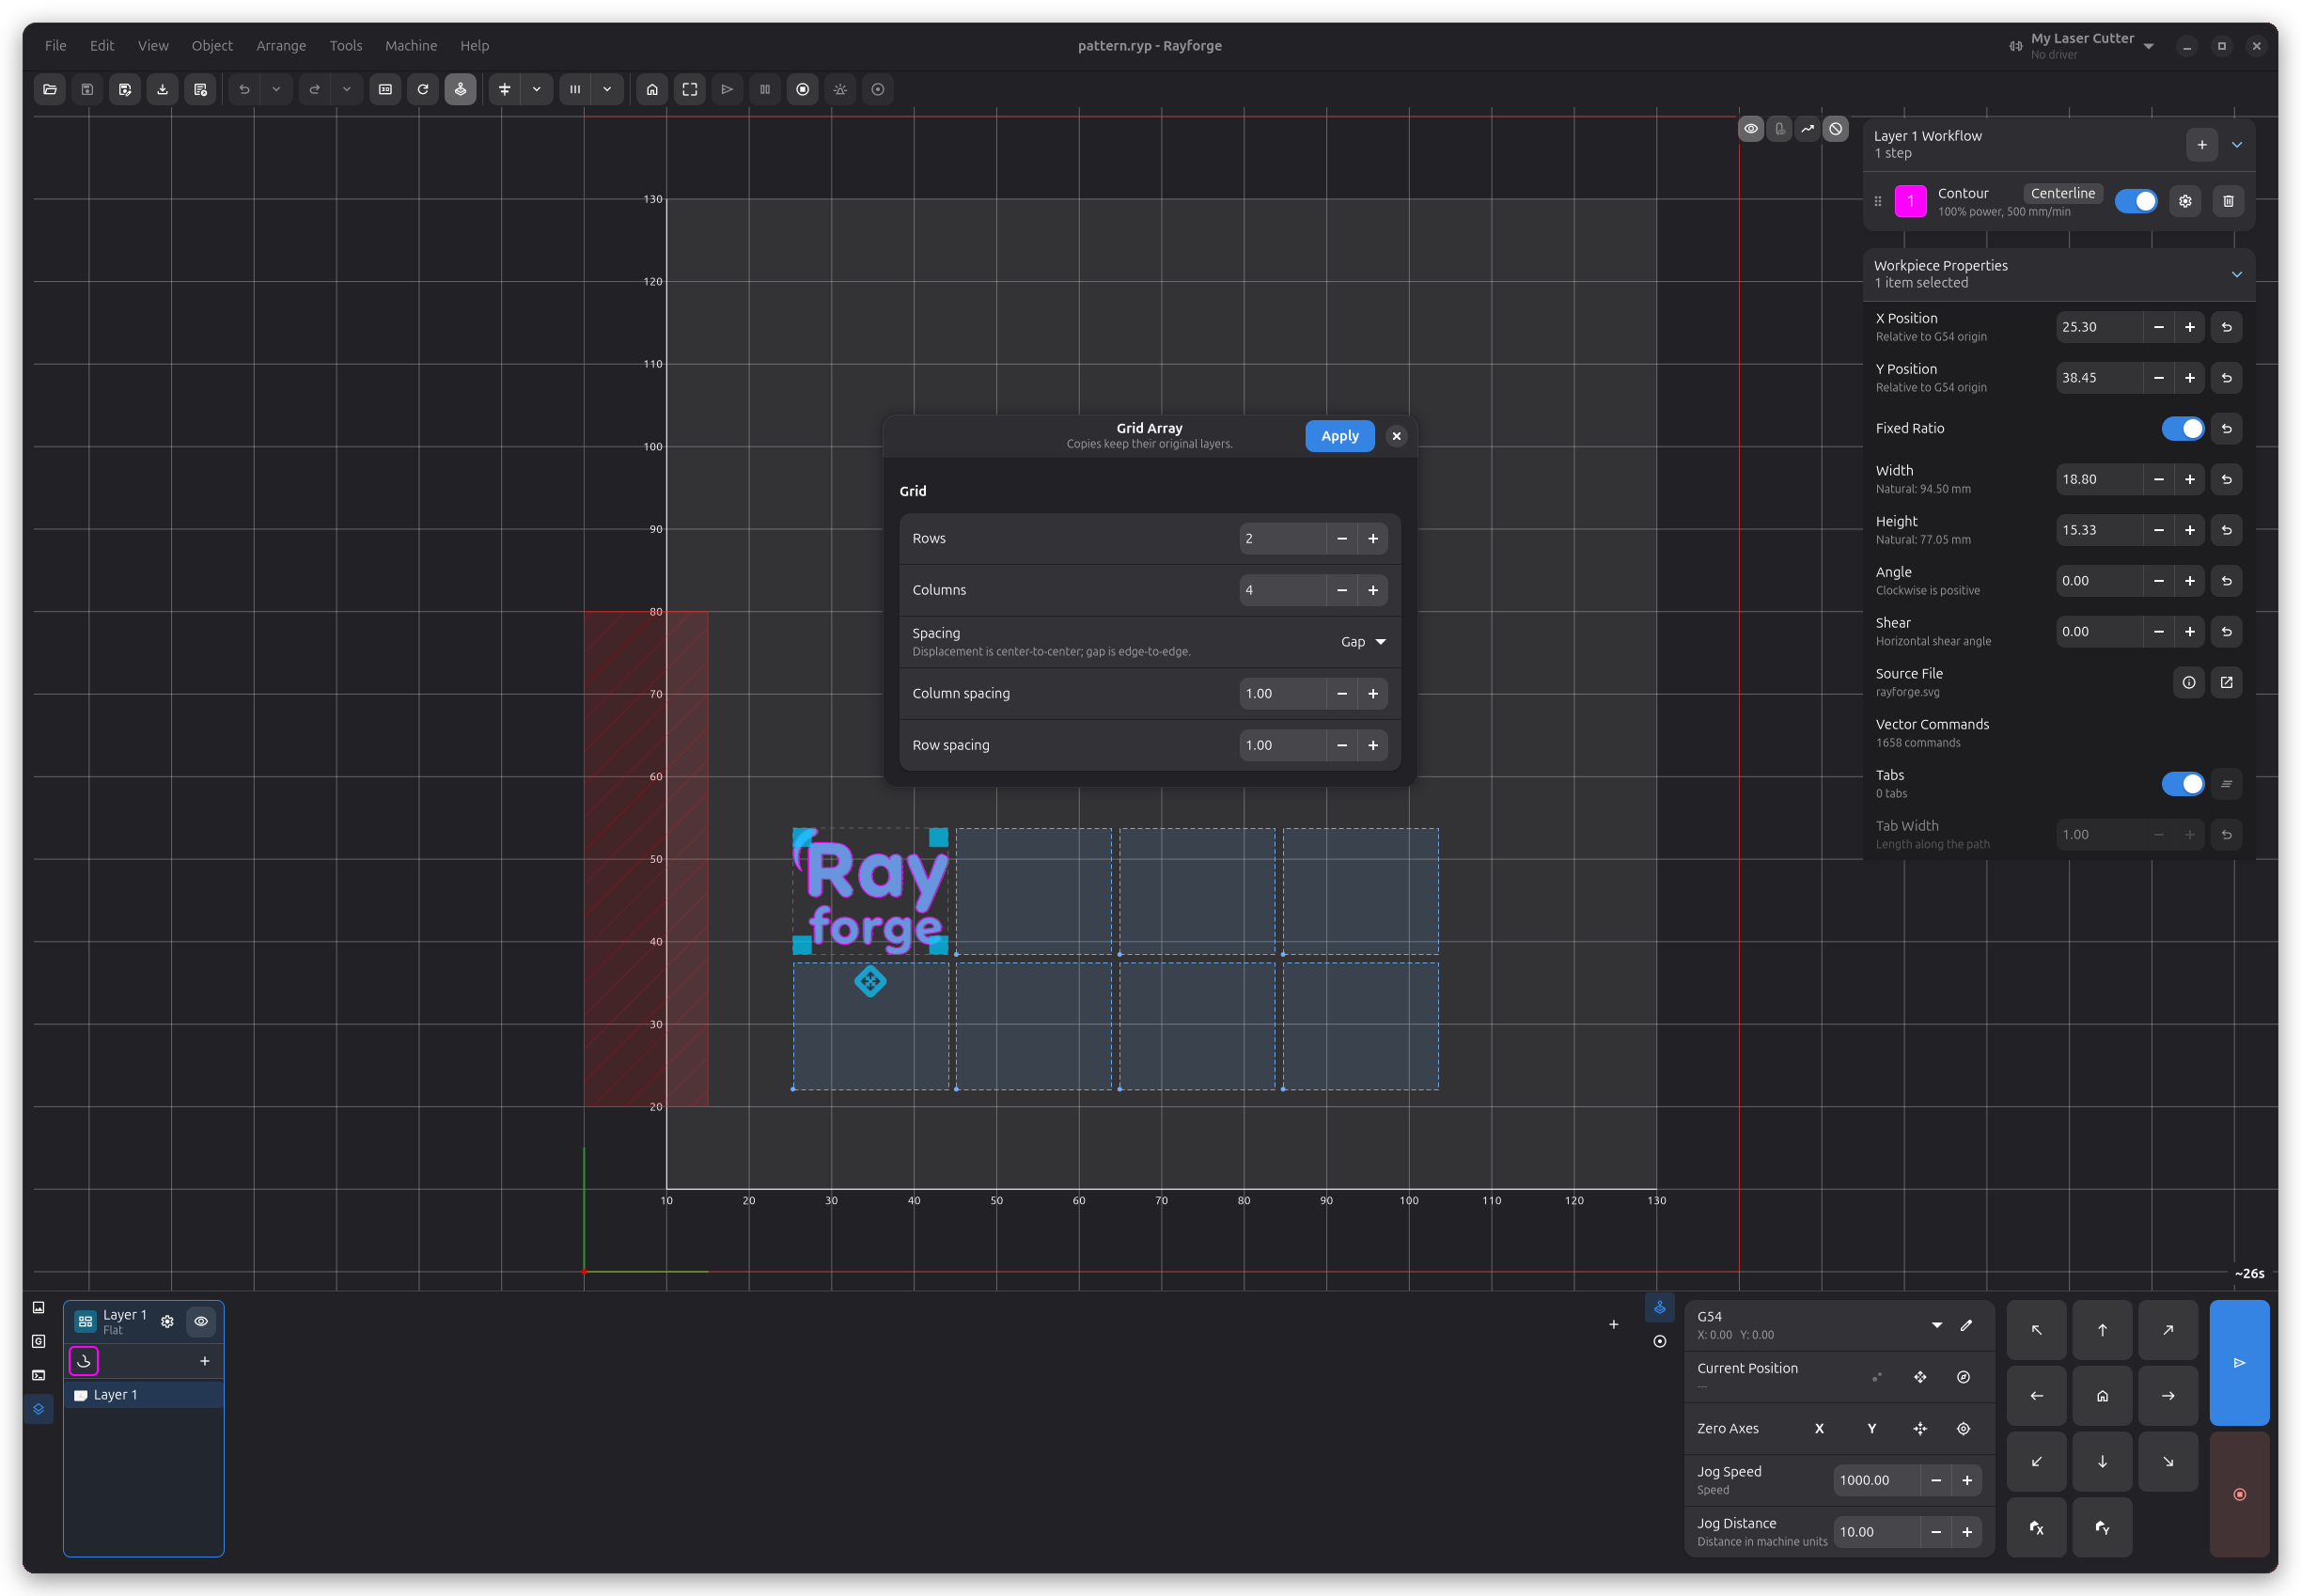Click the home machine toolbar icon
Screen dimensions: 2301x1596
[x=652, y=90]
